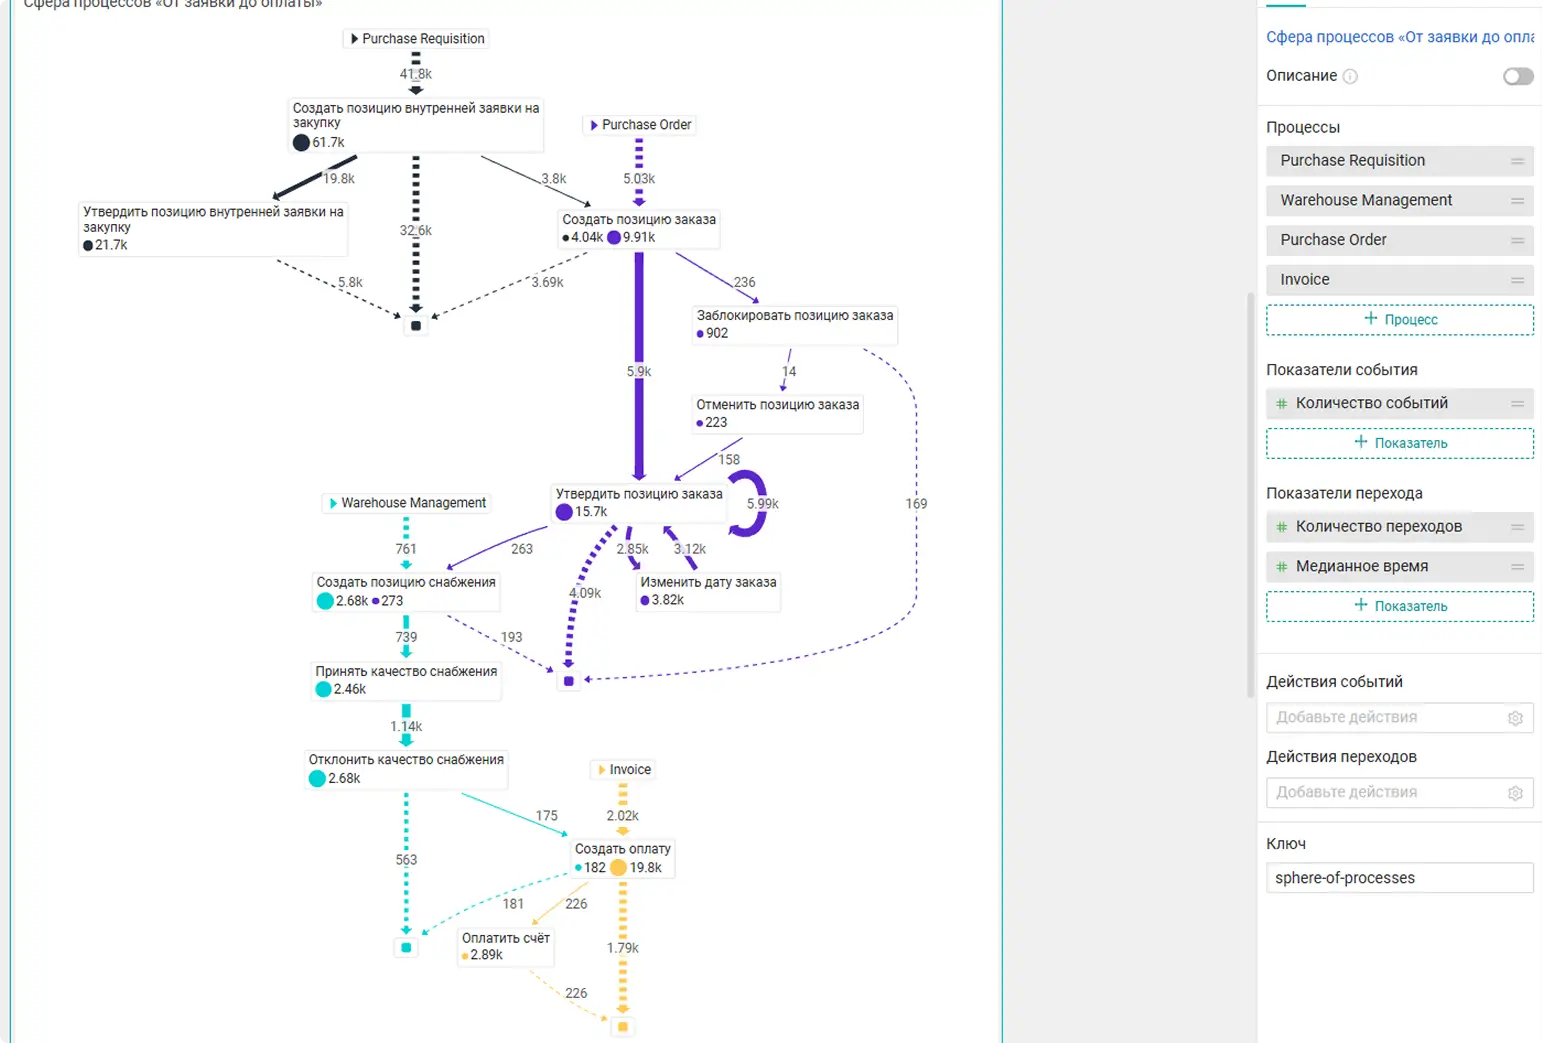Click hash icon beside Медианное время
The image size is (1542, 1043).
(1281, 567)
